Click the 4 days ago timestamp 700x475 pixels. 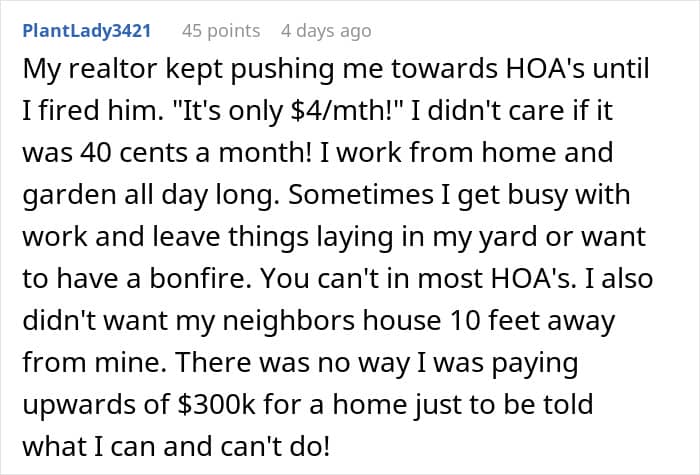(326, 31)
